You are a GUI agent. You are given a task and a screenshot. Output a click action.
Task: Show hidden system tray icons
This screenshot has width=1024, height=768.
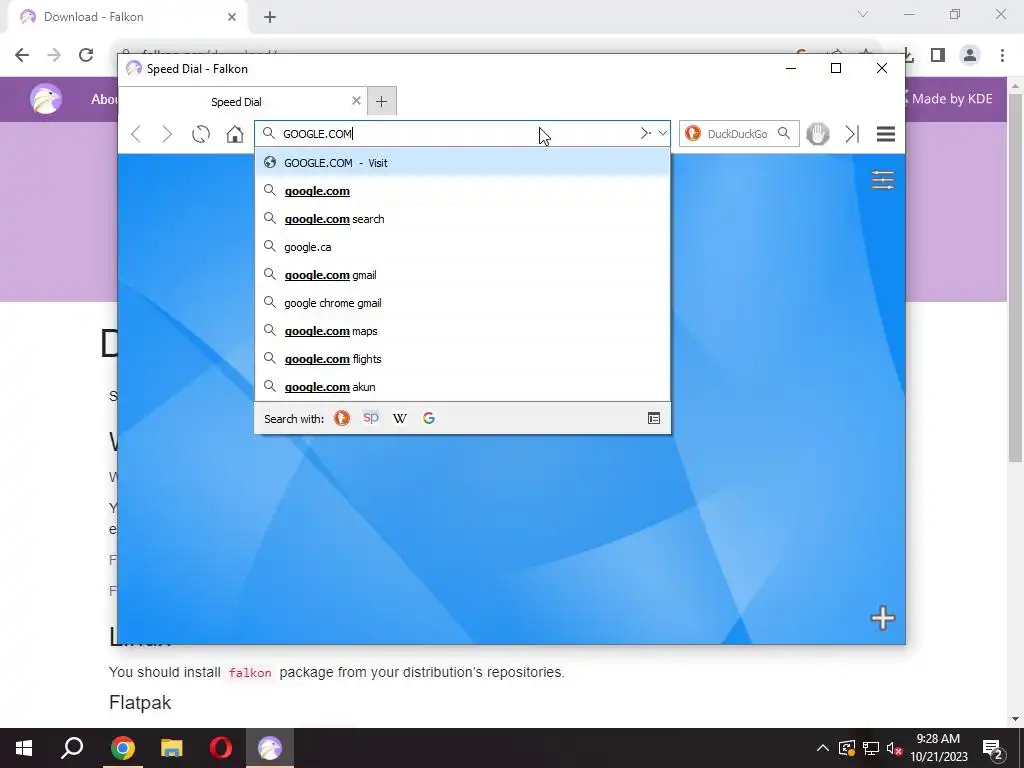pos(823,748)
